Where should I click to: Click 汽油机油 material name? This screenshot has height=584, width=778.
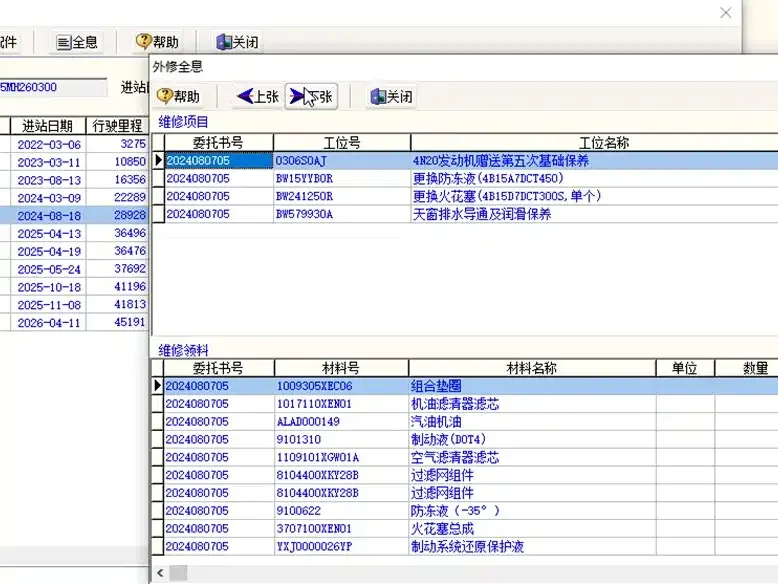[x=436, y=422]
